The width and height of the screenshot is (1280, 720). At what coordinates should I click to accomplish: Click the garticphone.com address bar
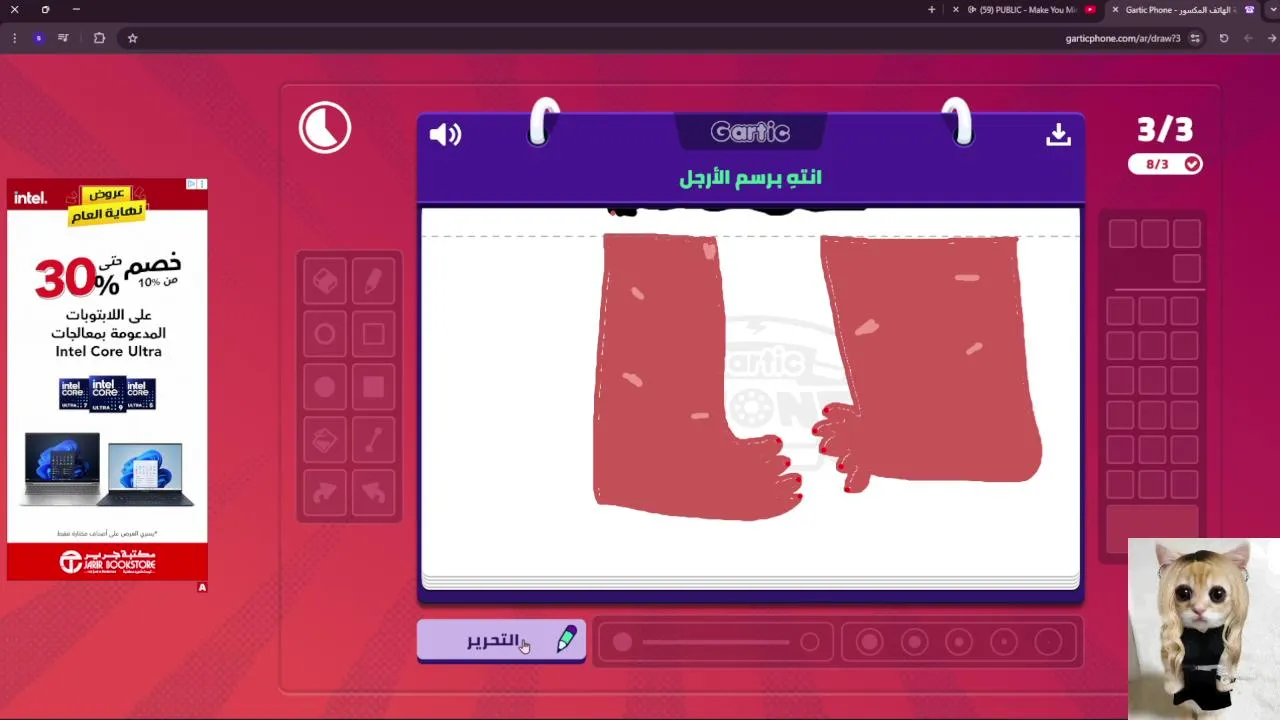pos(1122,38)
